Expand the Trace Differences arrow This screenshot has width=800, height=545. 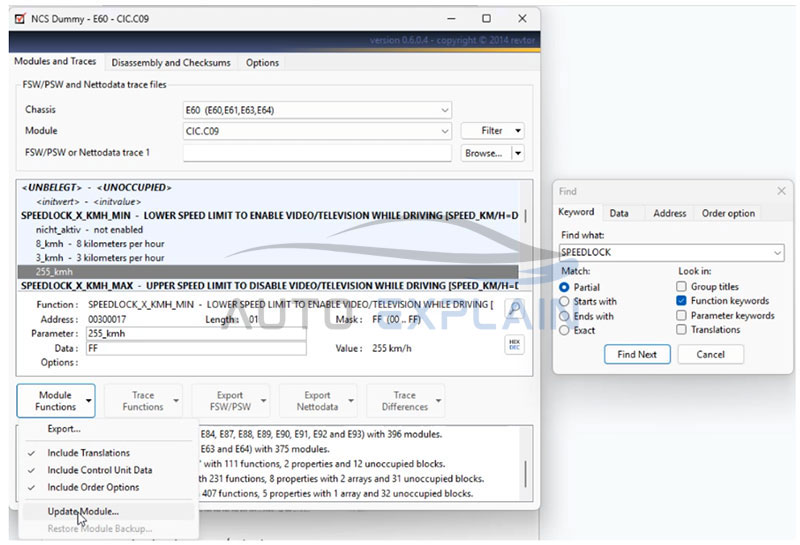pos(438,401)
